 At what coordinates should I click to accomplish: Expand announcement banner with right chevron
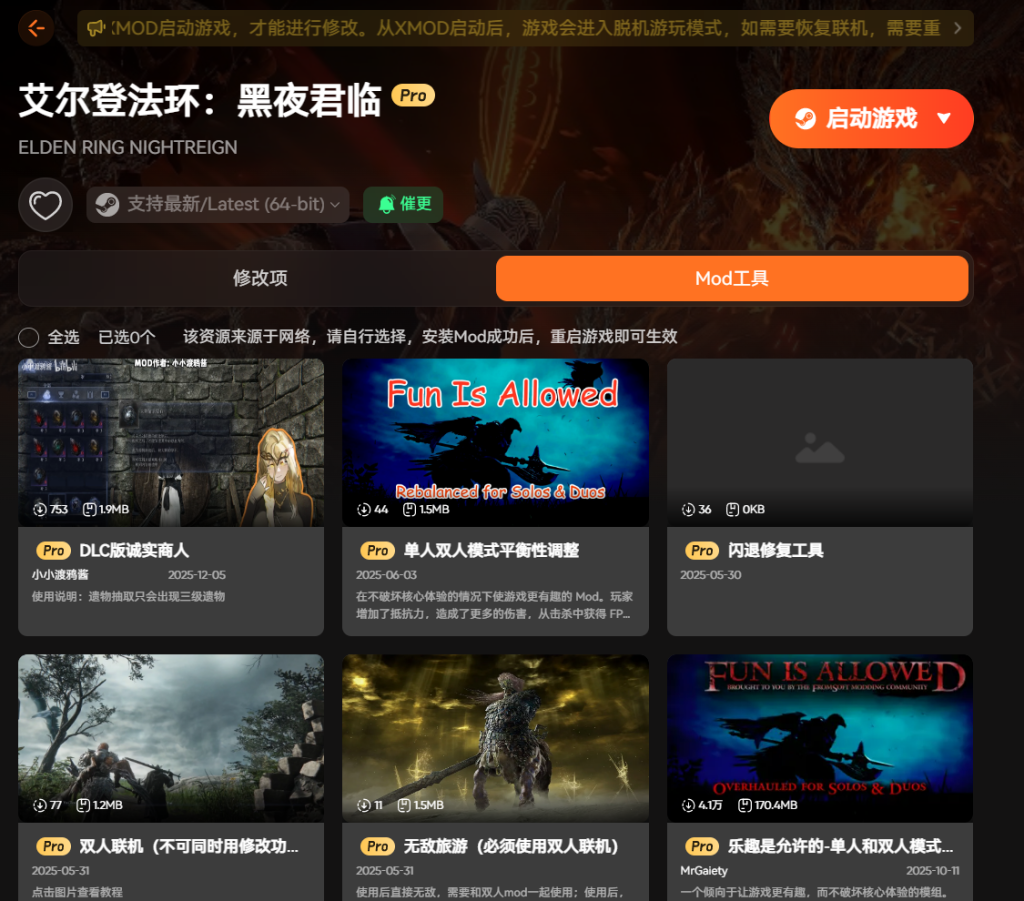pyautogui.click(x=957, y=28)
